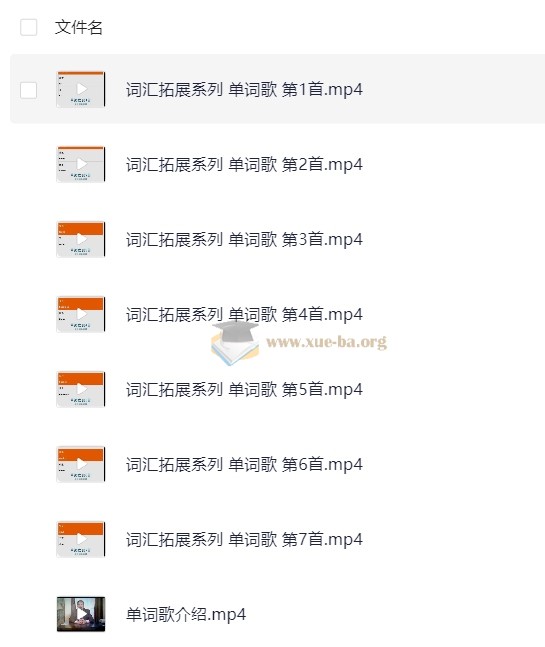Click the 文件名 column header
This screenshot has width=545, height=647.
click(78, 27)
